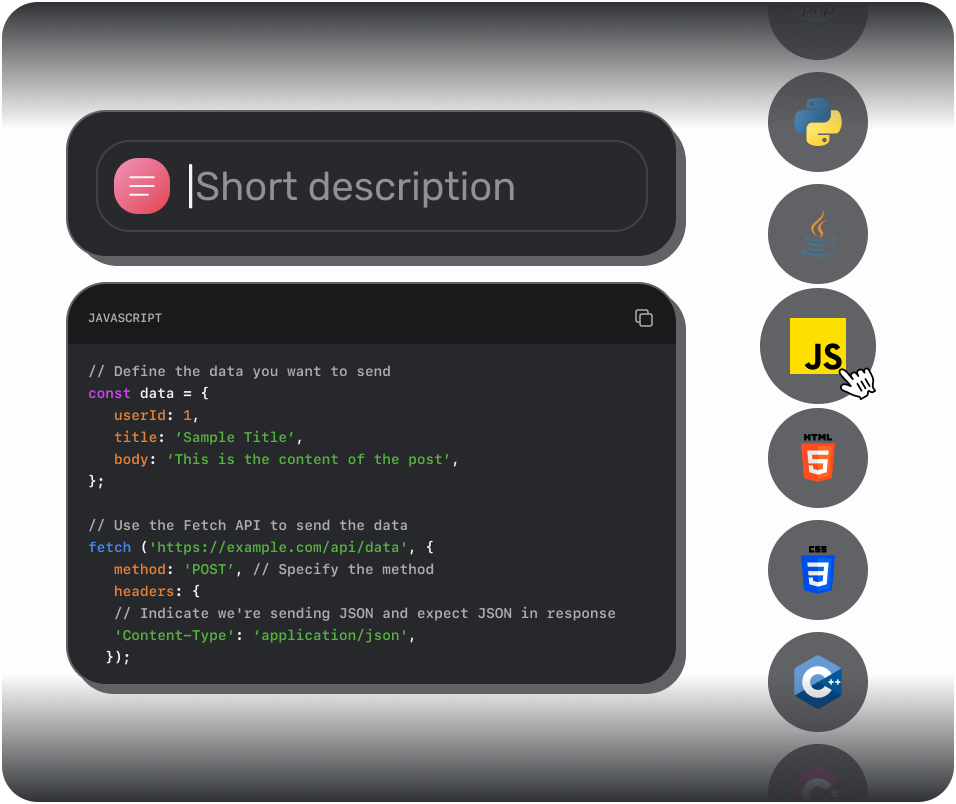The width and height of the screenshot is (956, 804).
Task: Click the C# icon at the bottom of the sidebar
Action: pyautogui.click(x=817, y=785)
